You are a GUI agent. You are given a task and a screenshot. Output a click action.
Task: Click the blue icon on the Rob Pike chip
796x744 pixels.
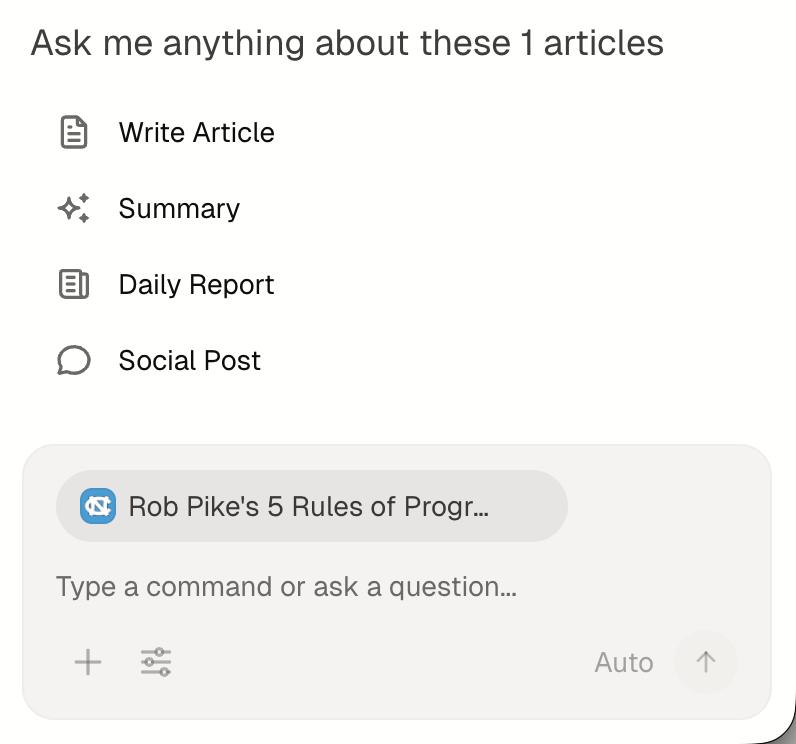[x=98, y=506]
